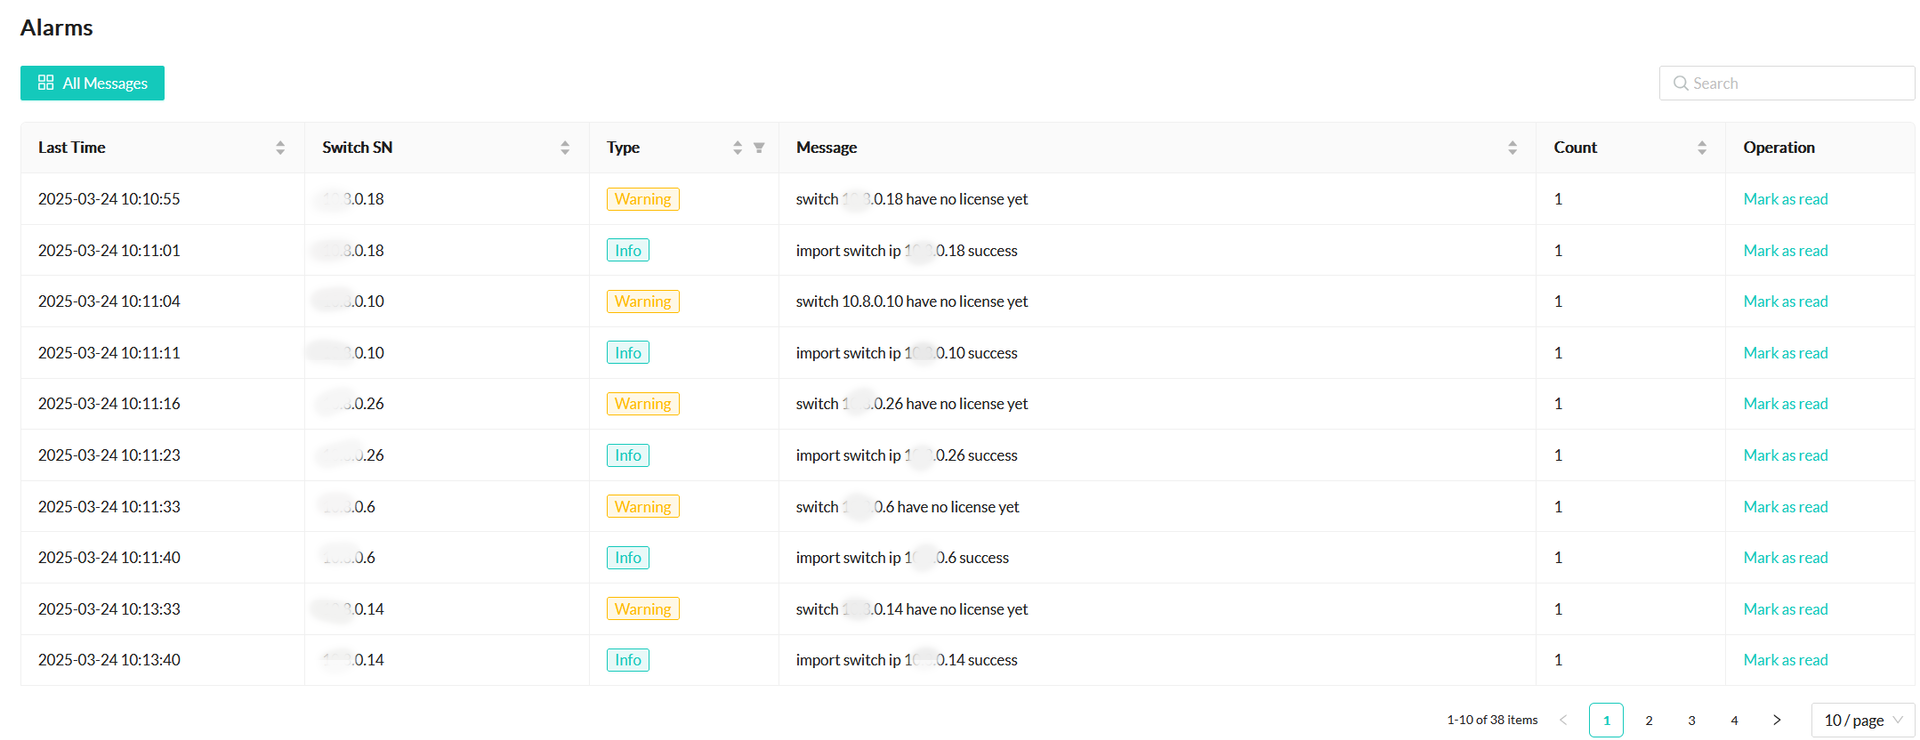Viewport: 1920px width, 740px height.
Task: Click Info tag on 10:11:01 row
Action: click(x=627, y=250)
